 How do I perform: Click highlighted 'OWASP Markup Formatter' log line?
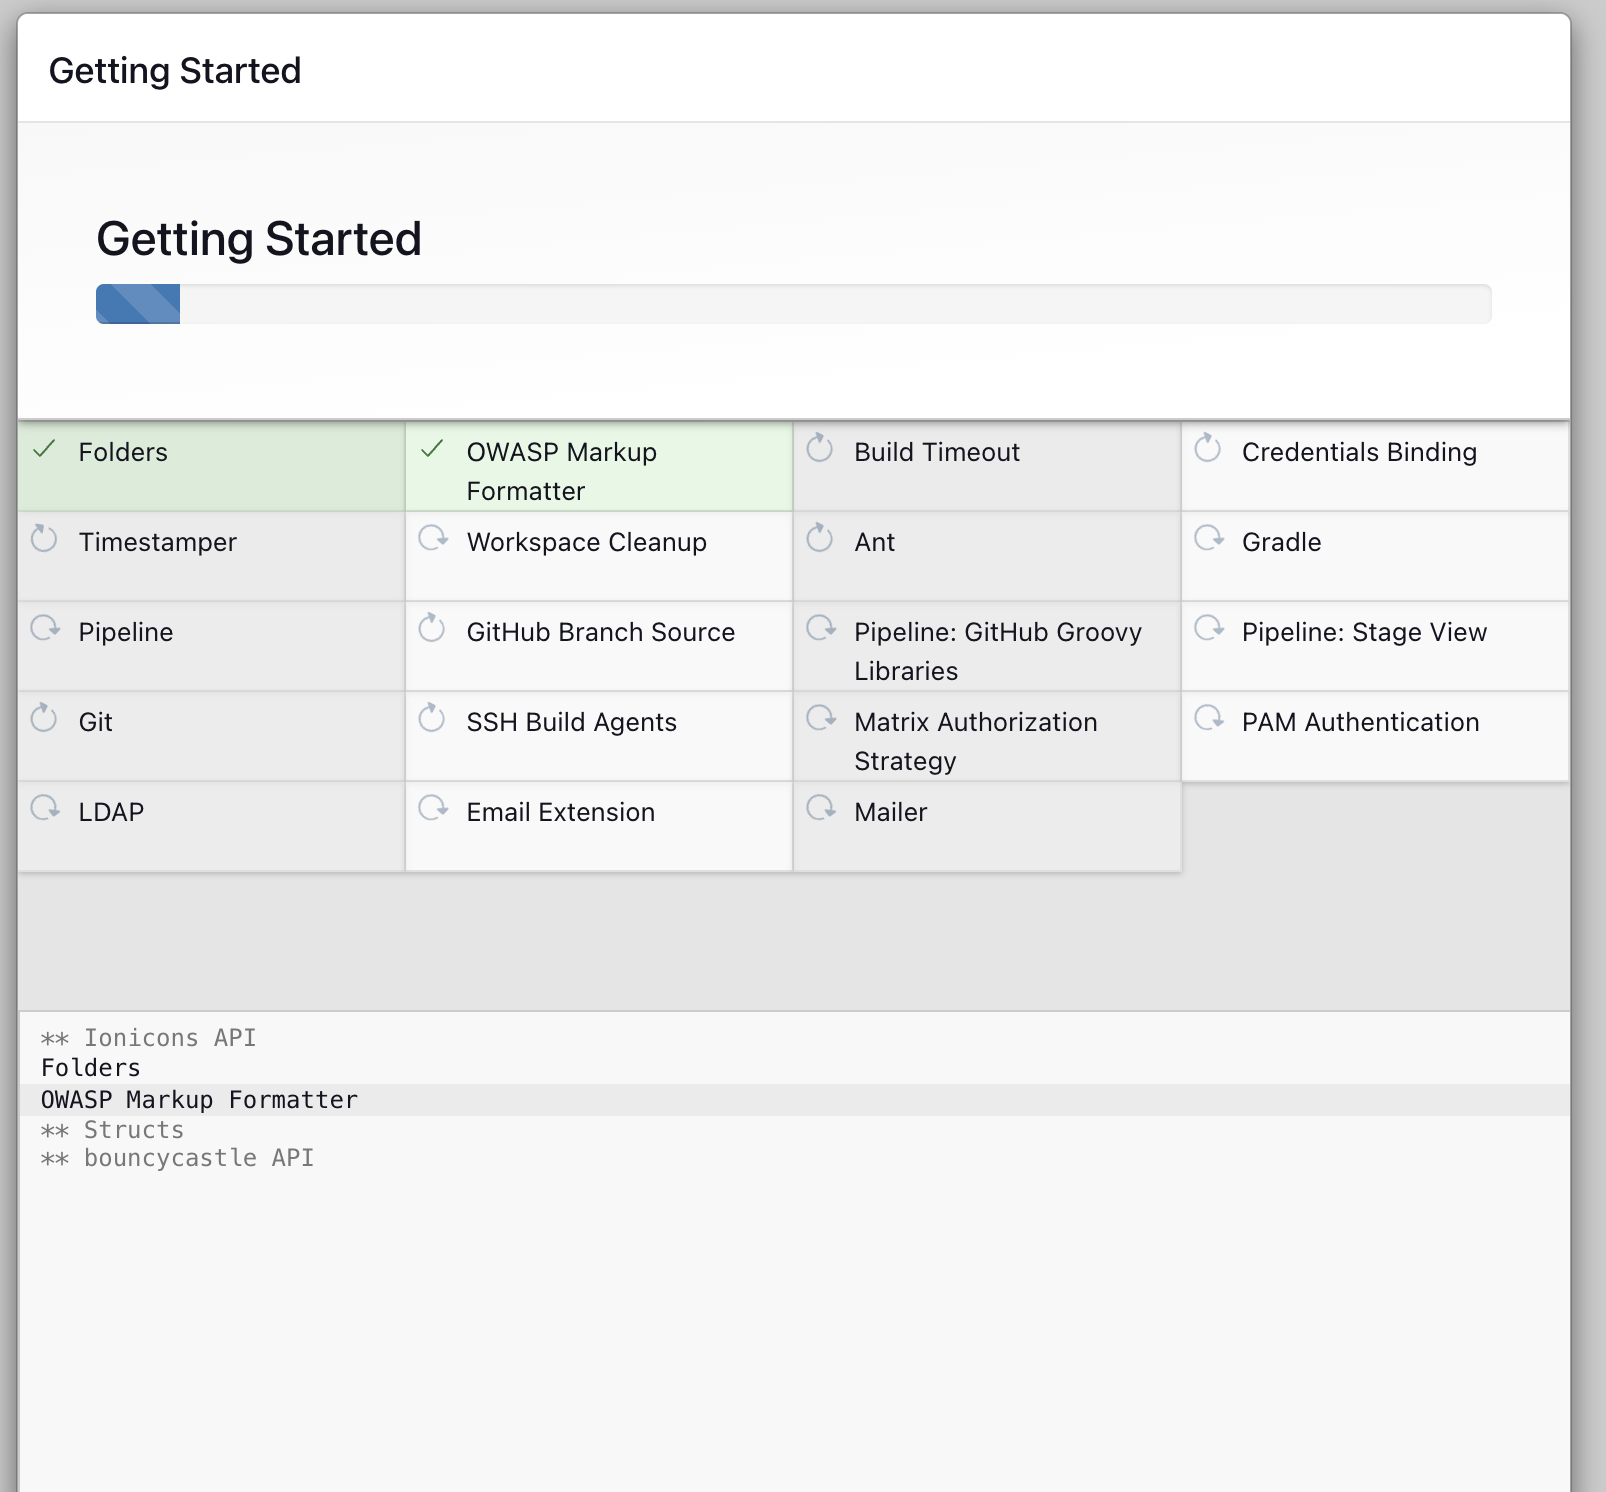click(794, 1100)
